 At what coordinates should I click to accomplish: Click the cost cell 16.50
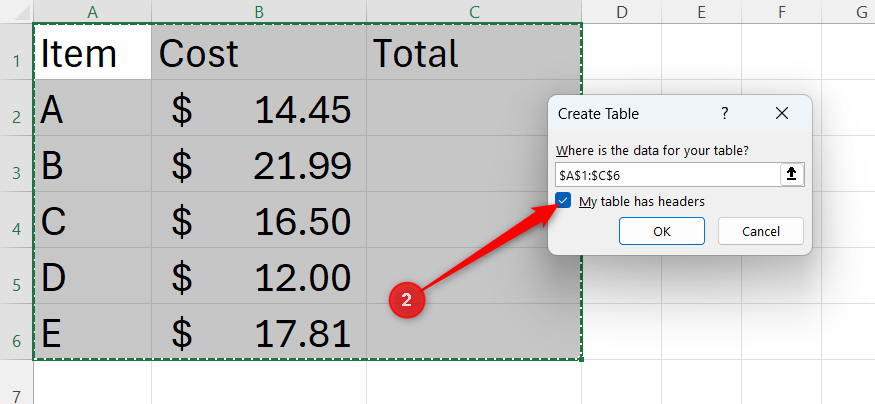[259, 220]
